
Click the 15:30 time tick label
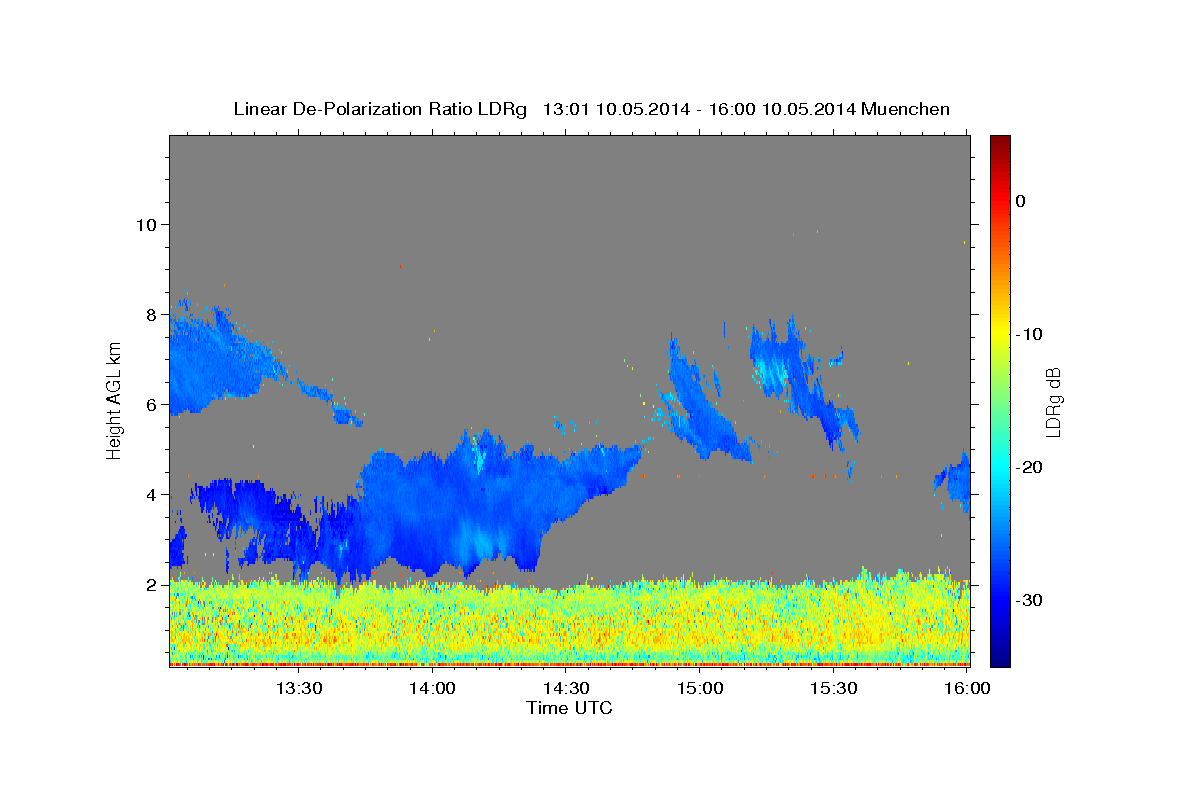click(833, 688)
